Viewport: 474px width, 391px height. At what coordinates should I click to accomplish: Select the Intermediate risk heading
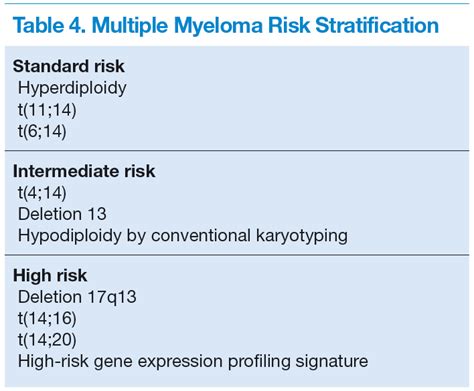84,171
